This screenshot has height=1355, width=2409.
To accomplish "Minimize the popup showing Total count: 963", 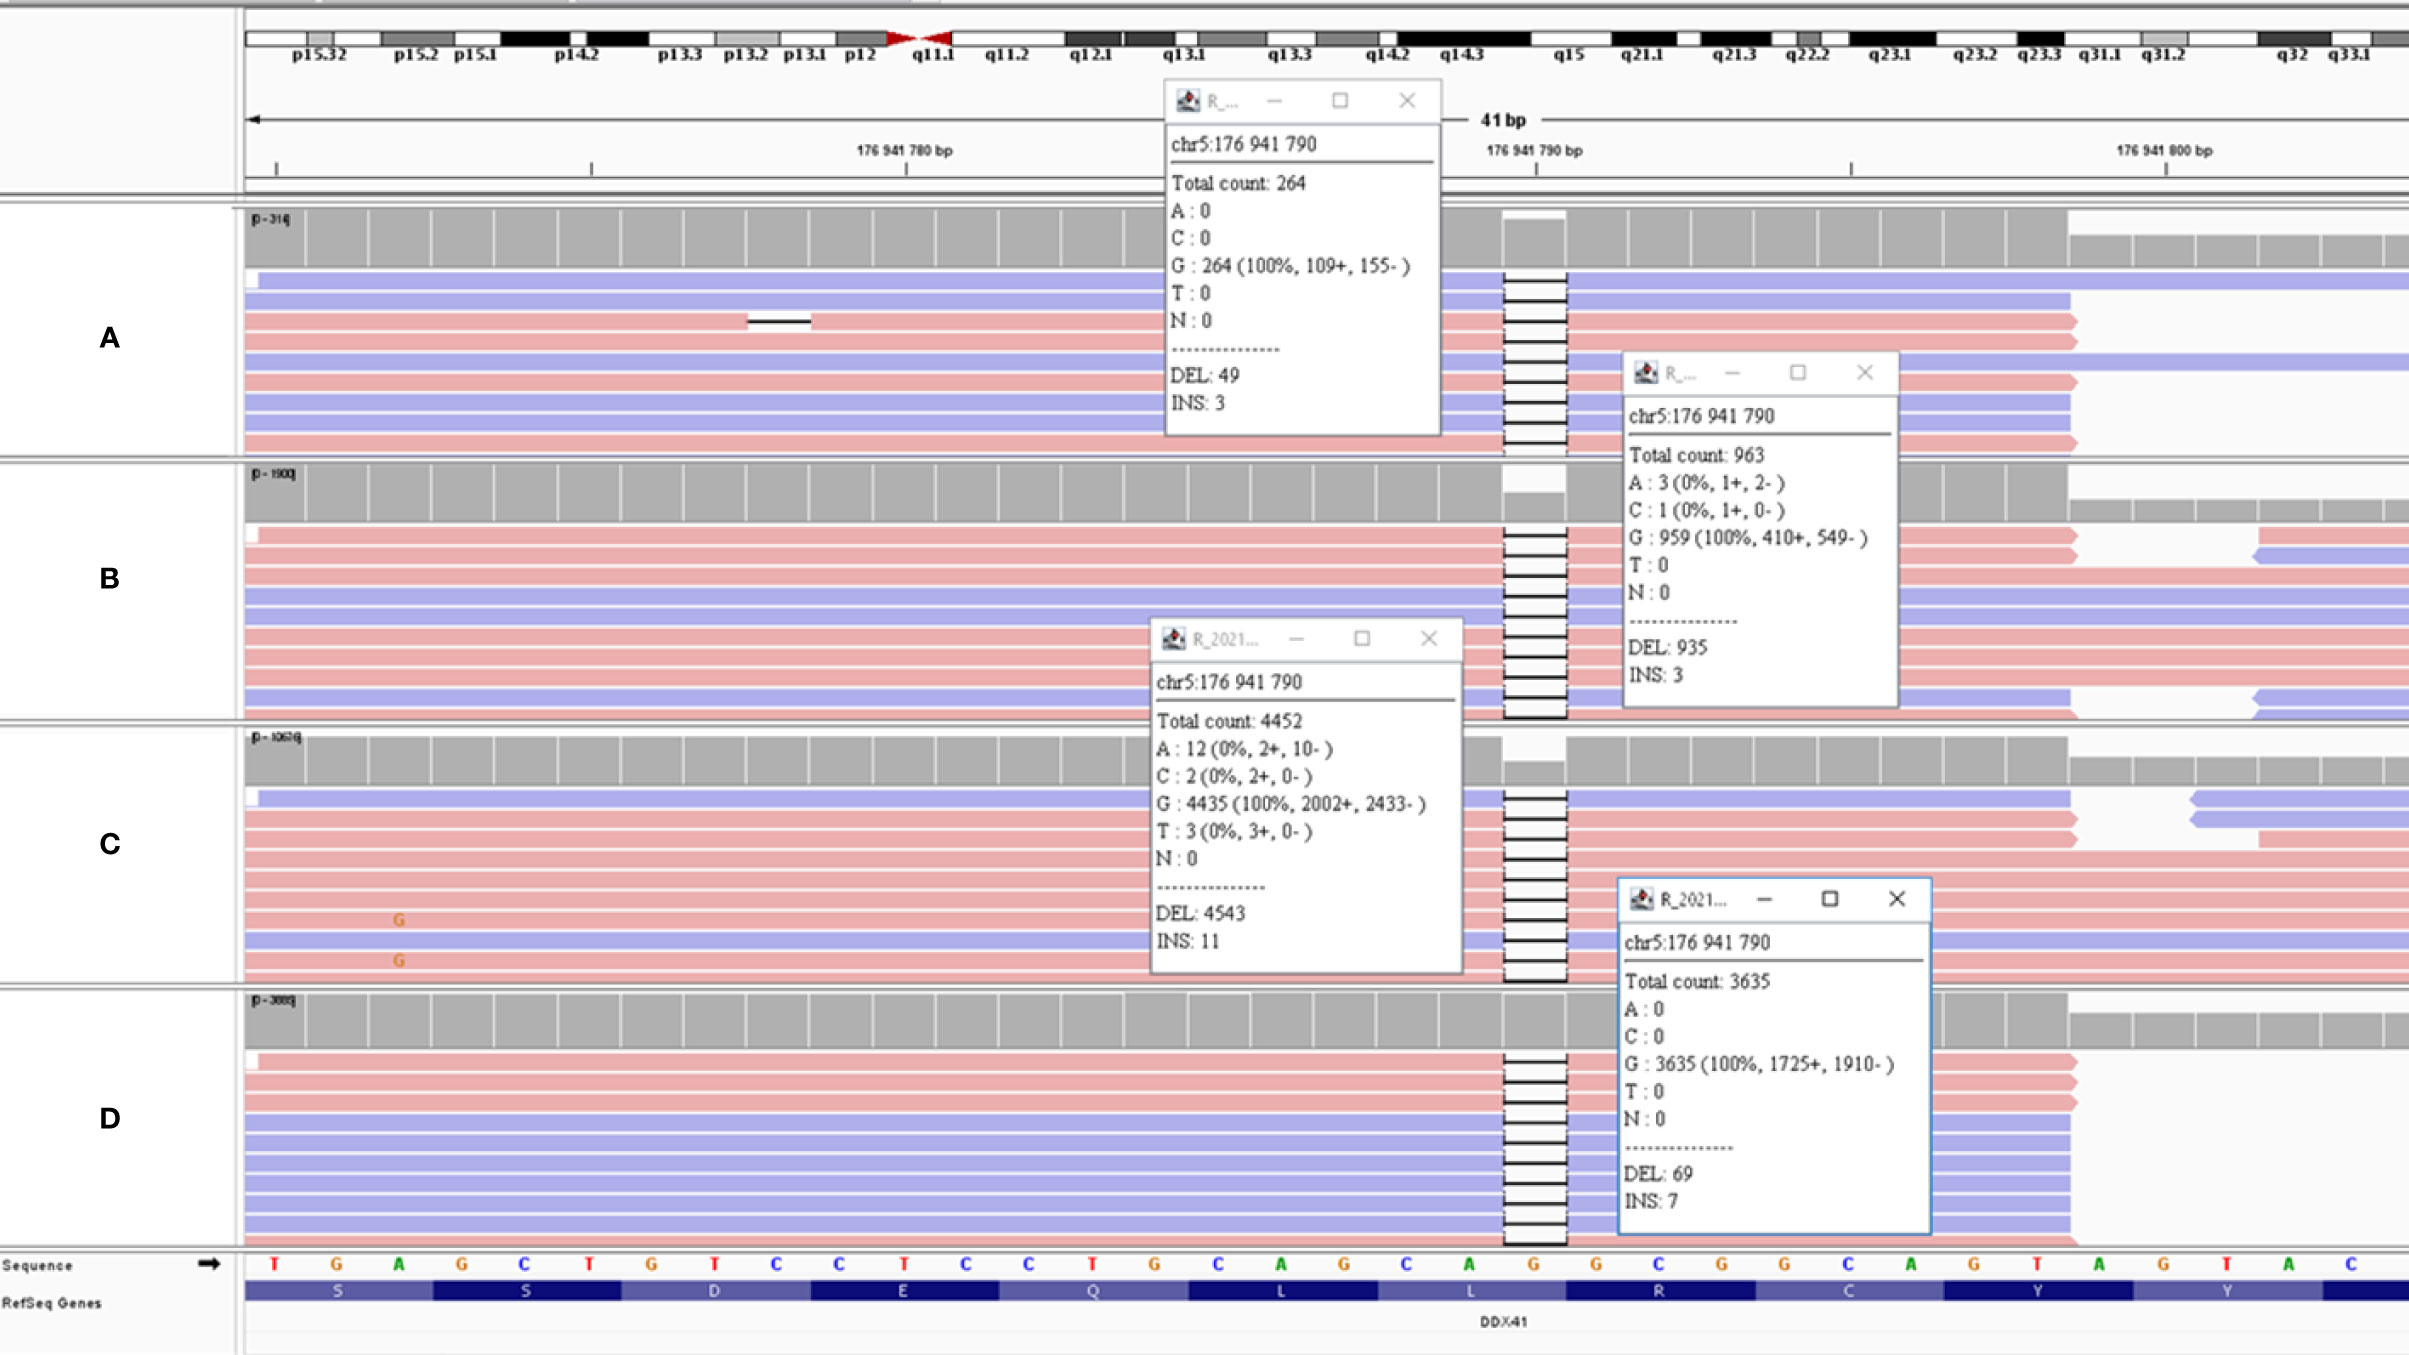I will [x=1732, y=373].
